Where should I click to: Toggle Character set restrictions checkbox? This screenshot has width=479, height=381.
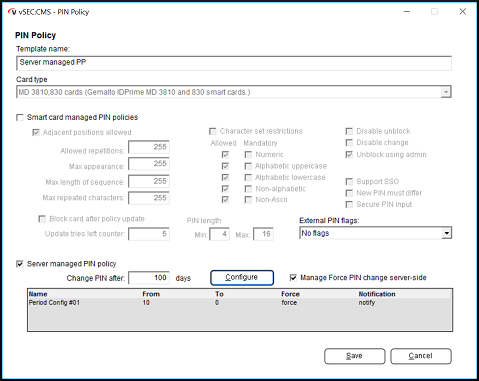(212, 131)
